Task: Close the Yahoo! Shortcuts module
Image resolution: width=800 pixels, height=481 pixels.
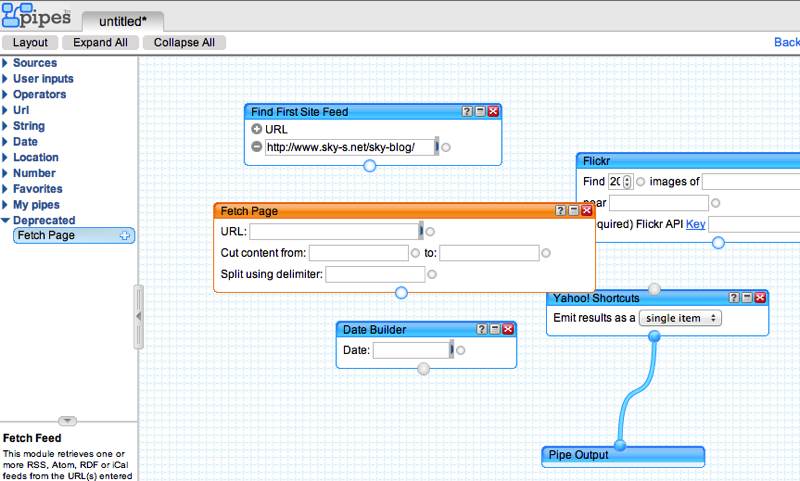Action: click(760, 297)
